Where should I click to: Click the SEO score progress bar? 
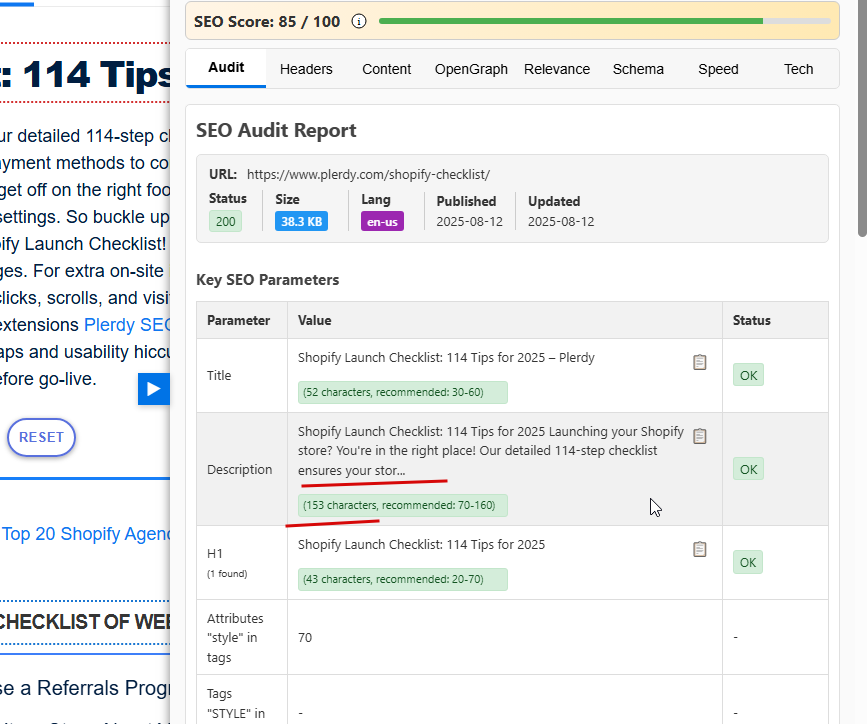click(x=604, y=21)
